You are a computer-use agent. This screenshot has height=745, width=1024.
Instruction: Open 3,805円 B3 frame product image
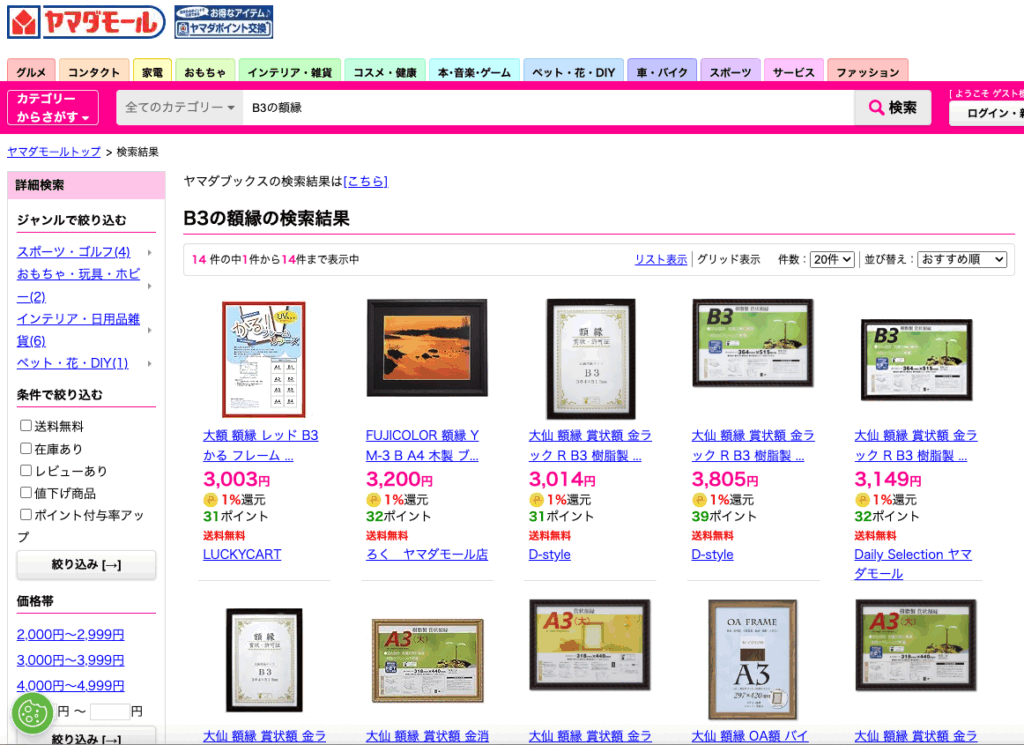[753, 343]
